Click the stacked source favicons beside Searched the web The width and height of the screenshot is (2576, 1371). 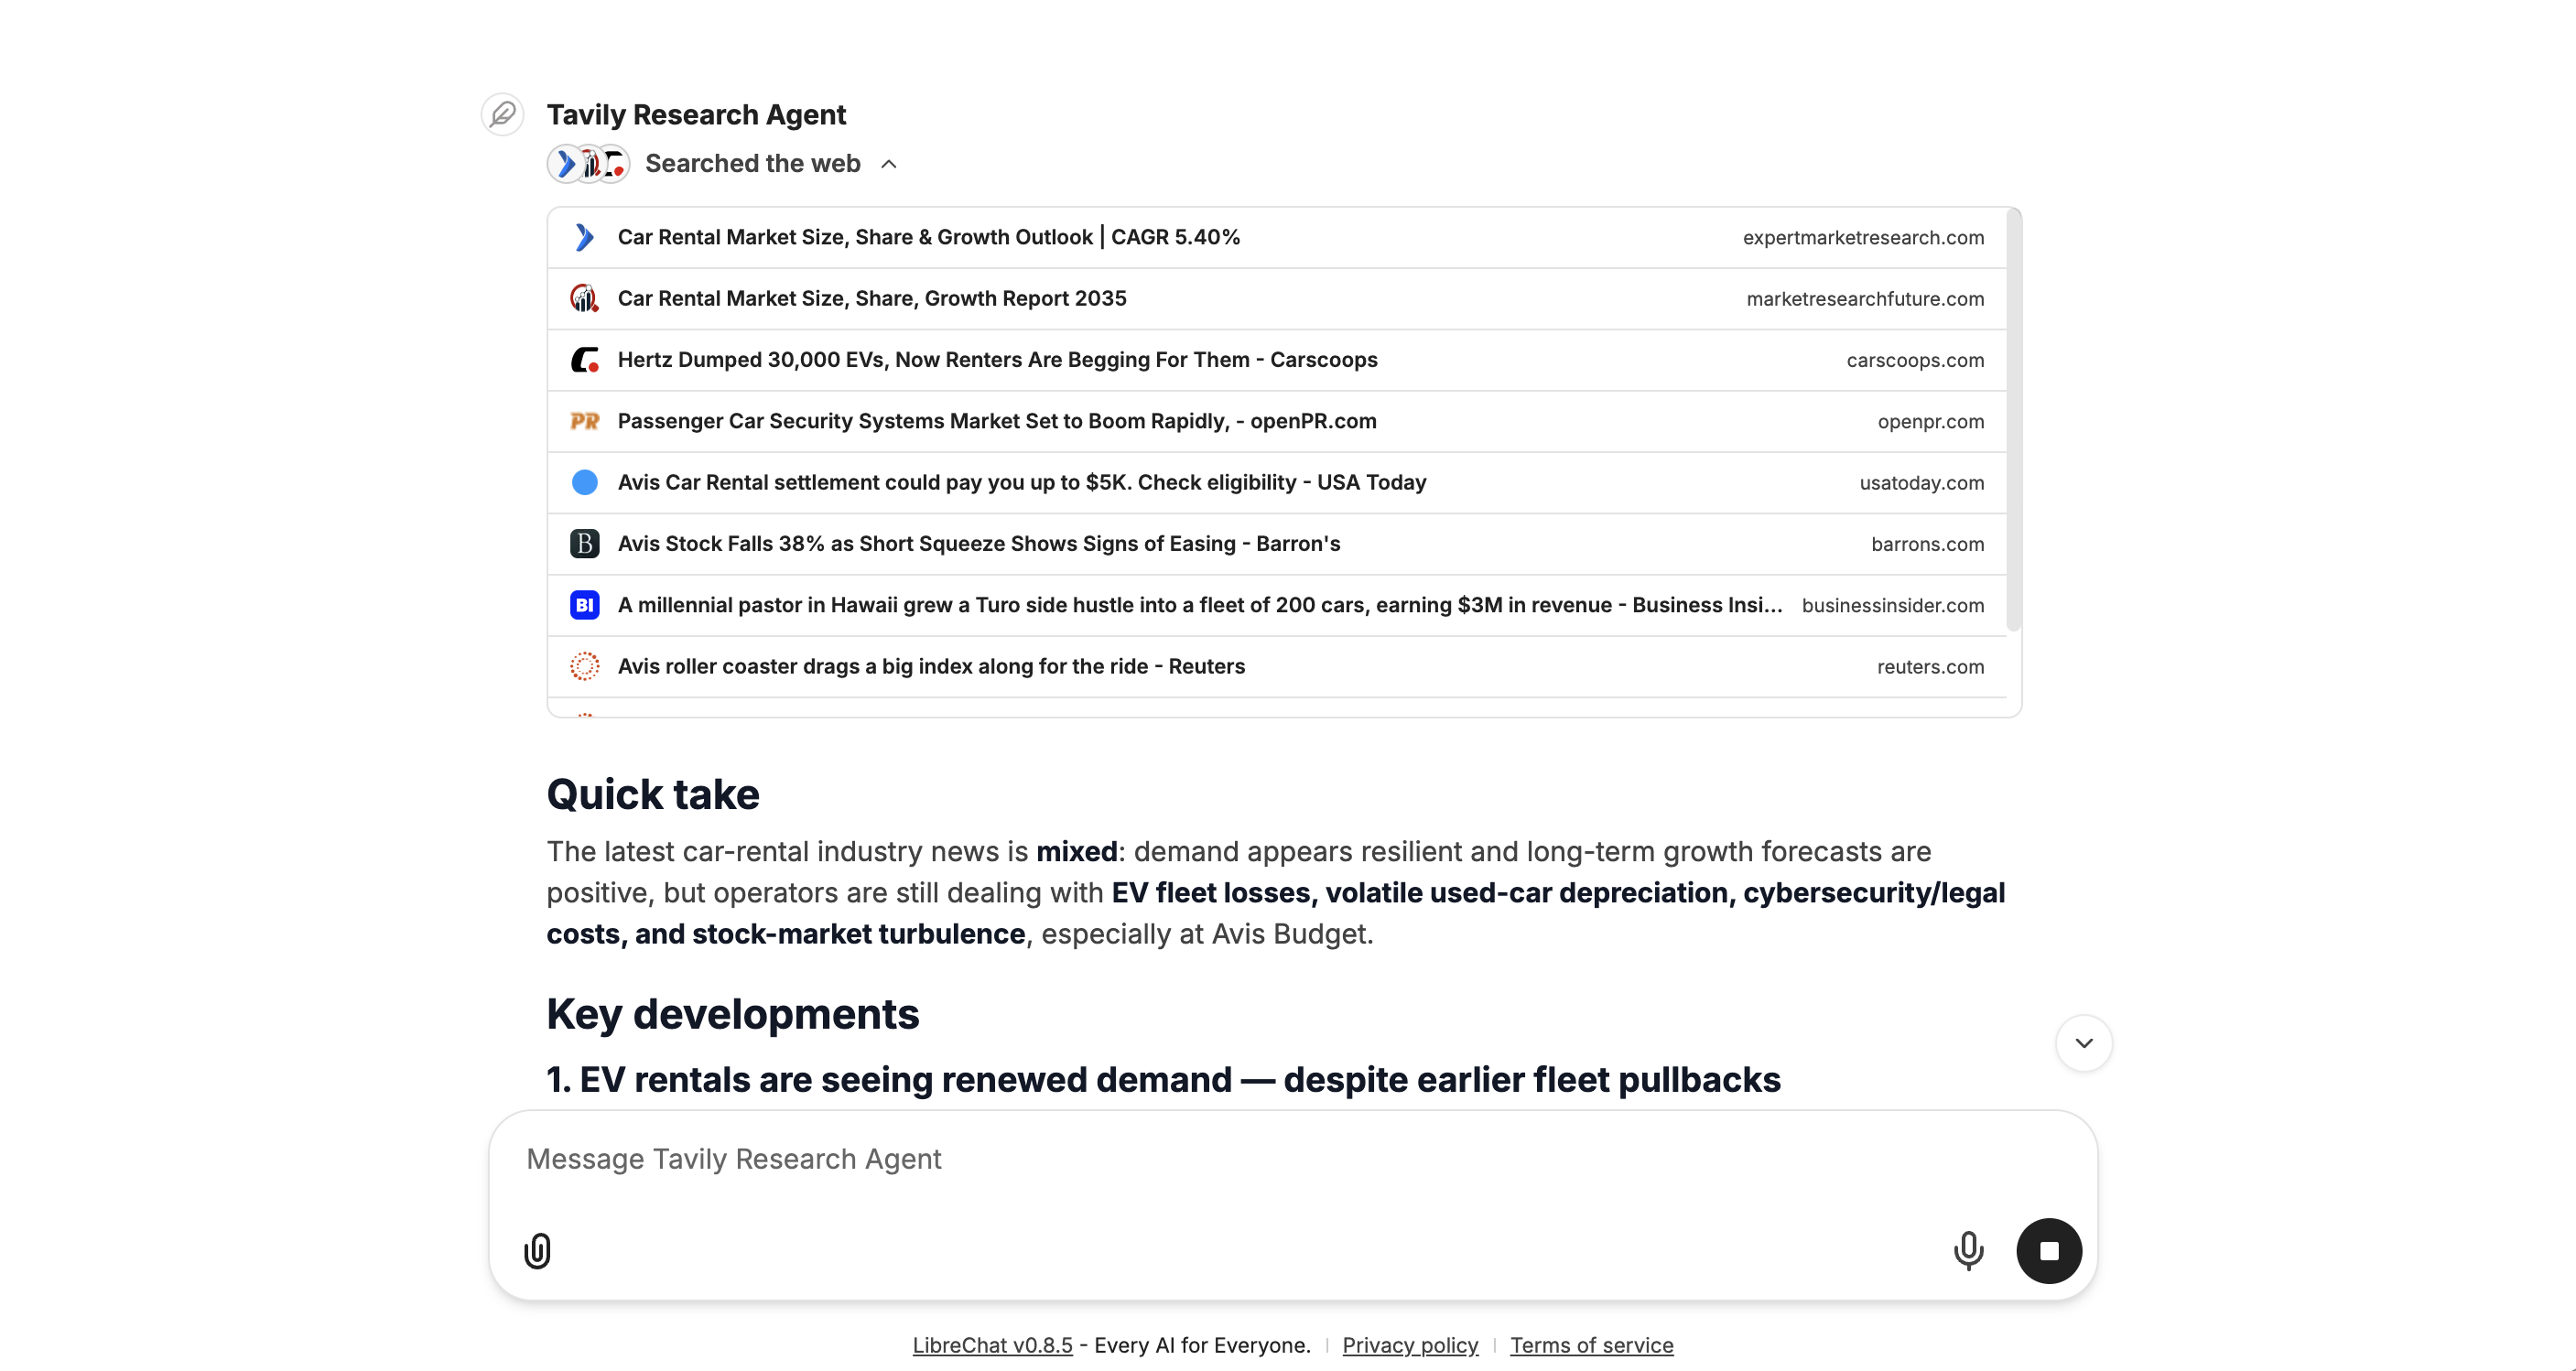point(588,164)
